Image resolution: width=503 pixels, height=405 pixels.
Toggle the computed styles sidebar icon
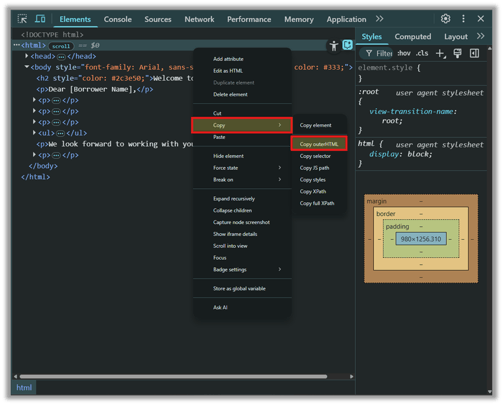(x=474, y=53)
